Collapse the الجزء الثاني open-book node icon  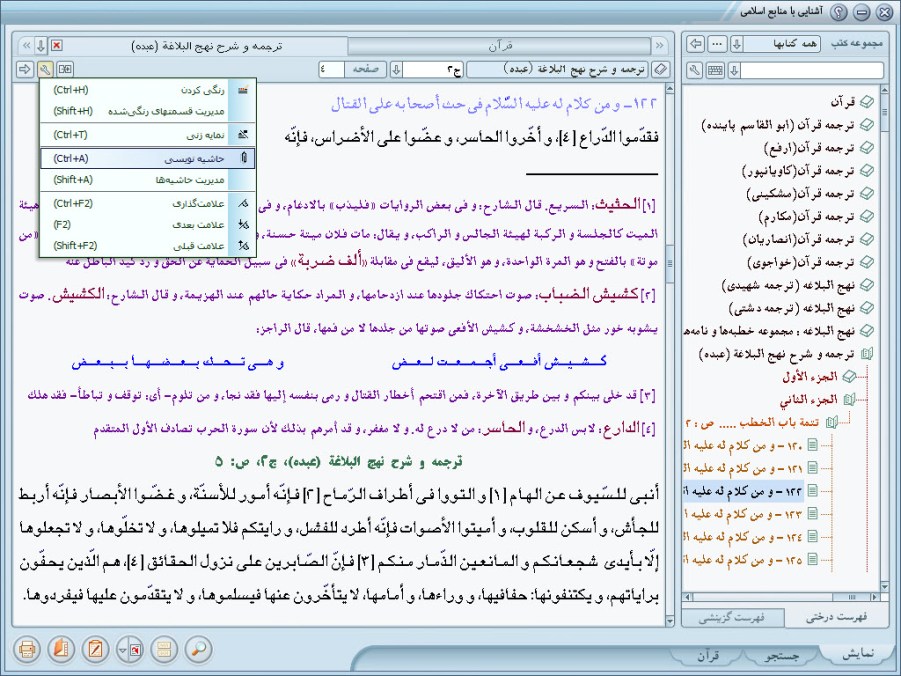[x=849, y=400]
